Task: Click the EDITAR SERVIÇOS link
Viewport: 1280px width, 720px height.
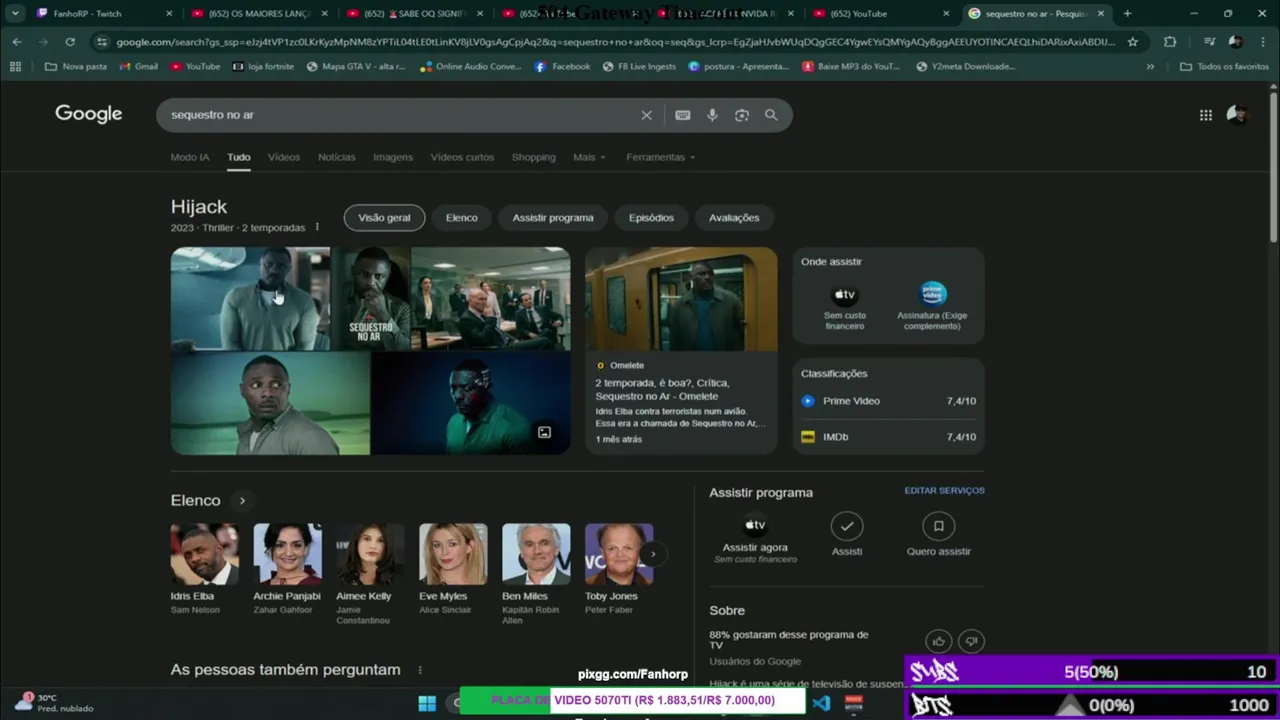Action: (x=944, y=491)
